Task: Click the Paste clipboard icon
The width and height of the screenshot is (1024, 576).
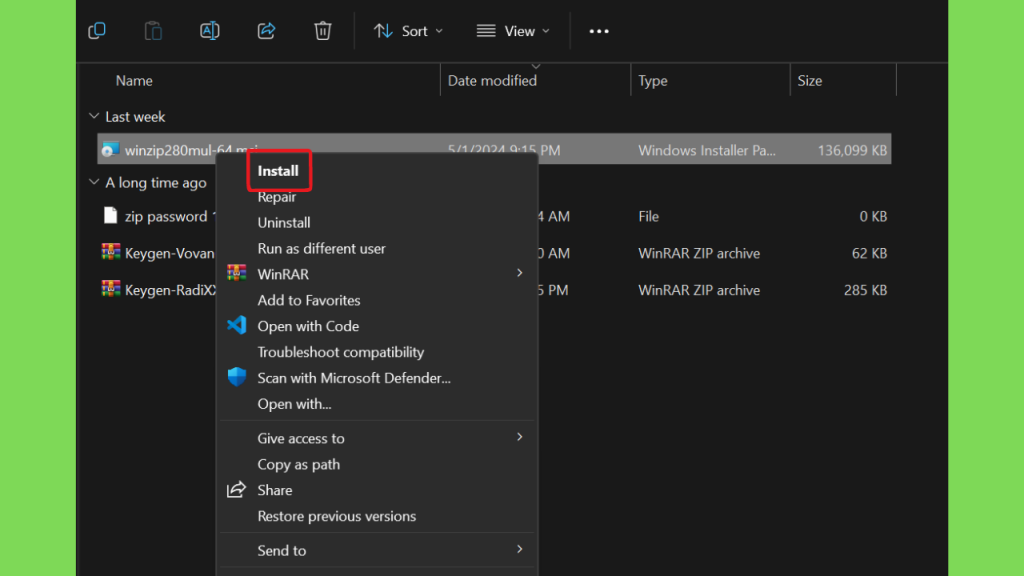Action: pyautogui.click(x=153, y=31)
